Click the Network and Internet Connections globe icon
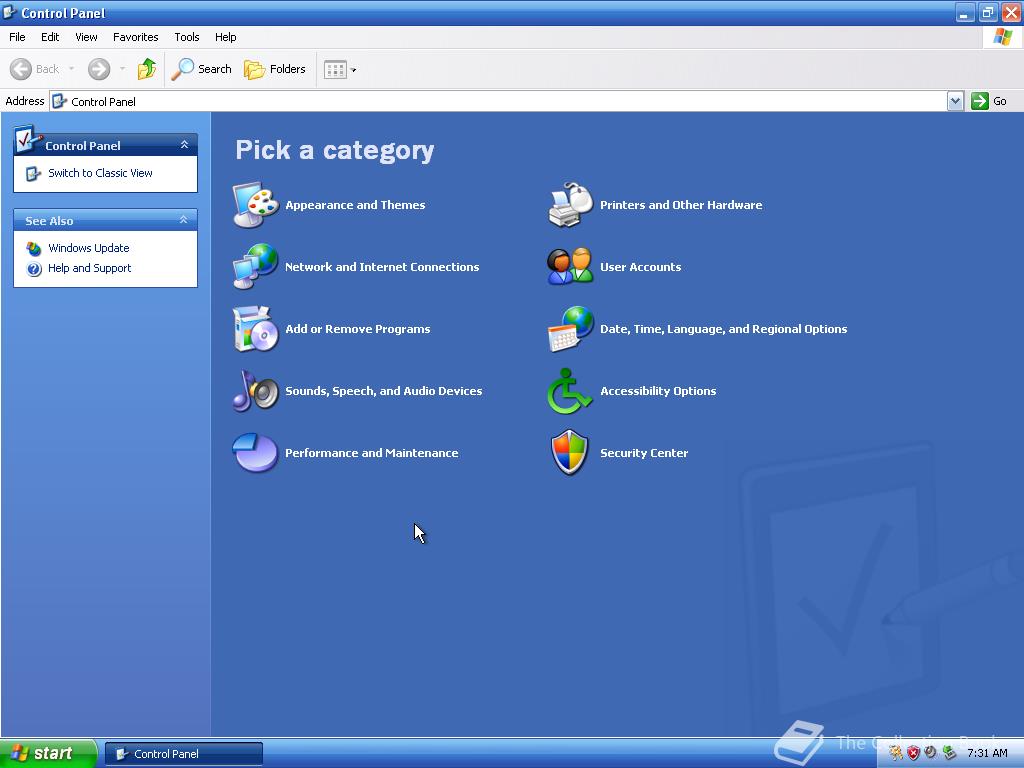 click(x=256, y=266)
